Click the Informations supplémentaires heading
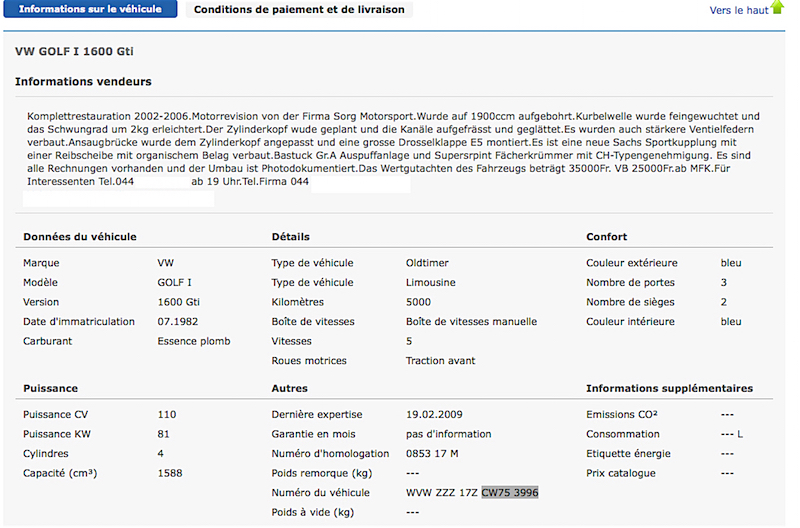The width and height of the screenshot is (800, 528). click(x=669, y=388)
